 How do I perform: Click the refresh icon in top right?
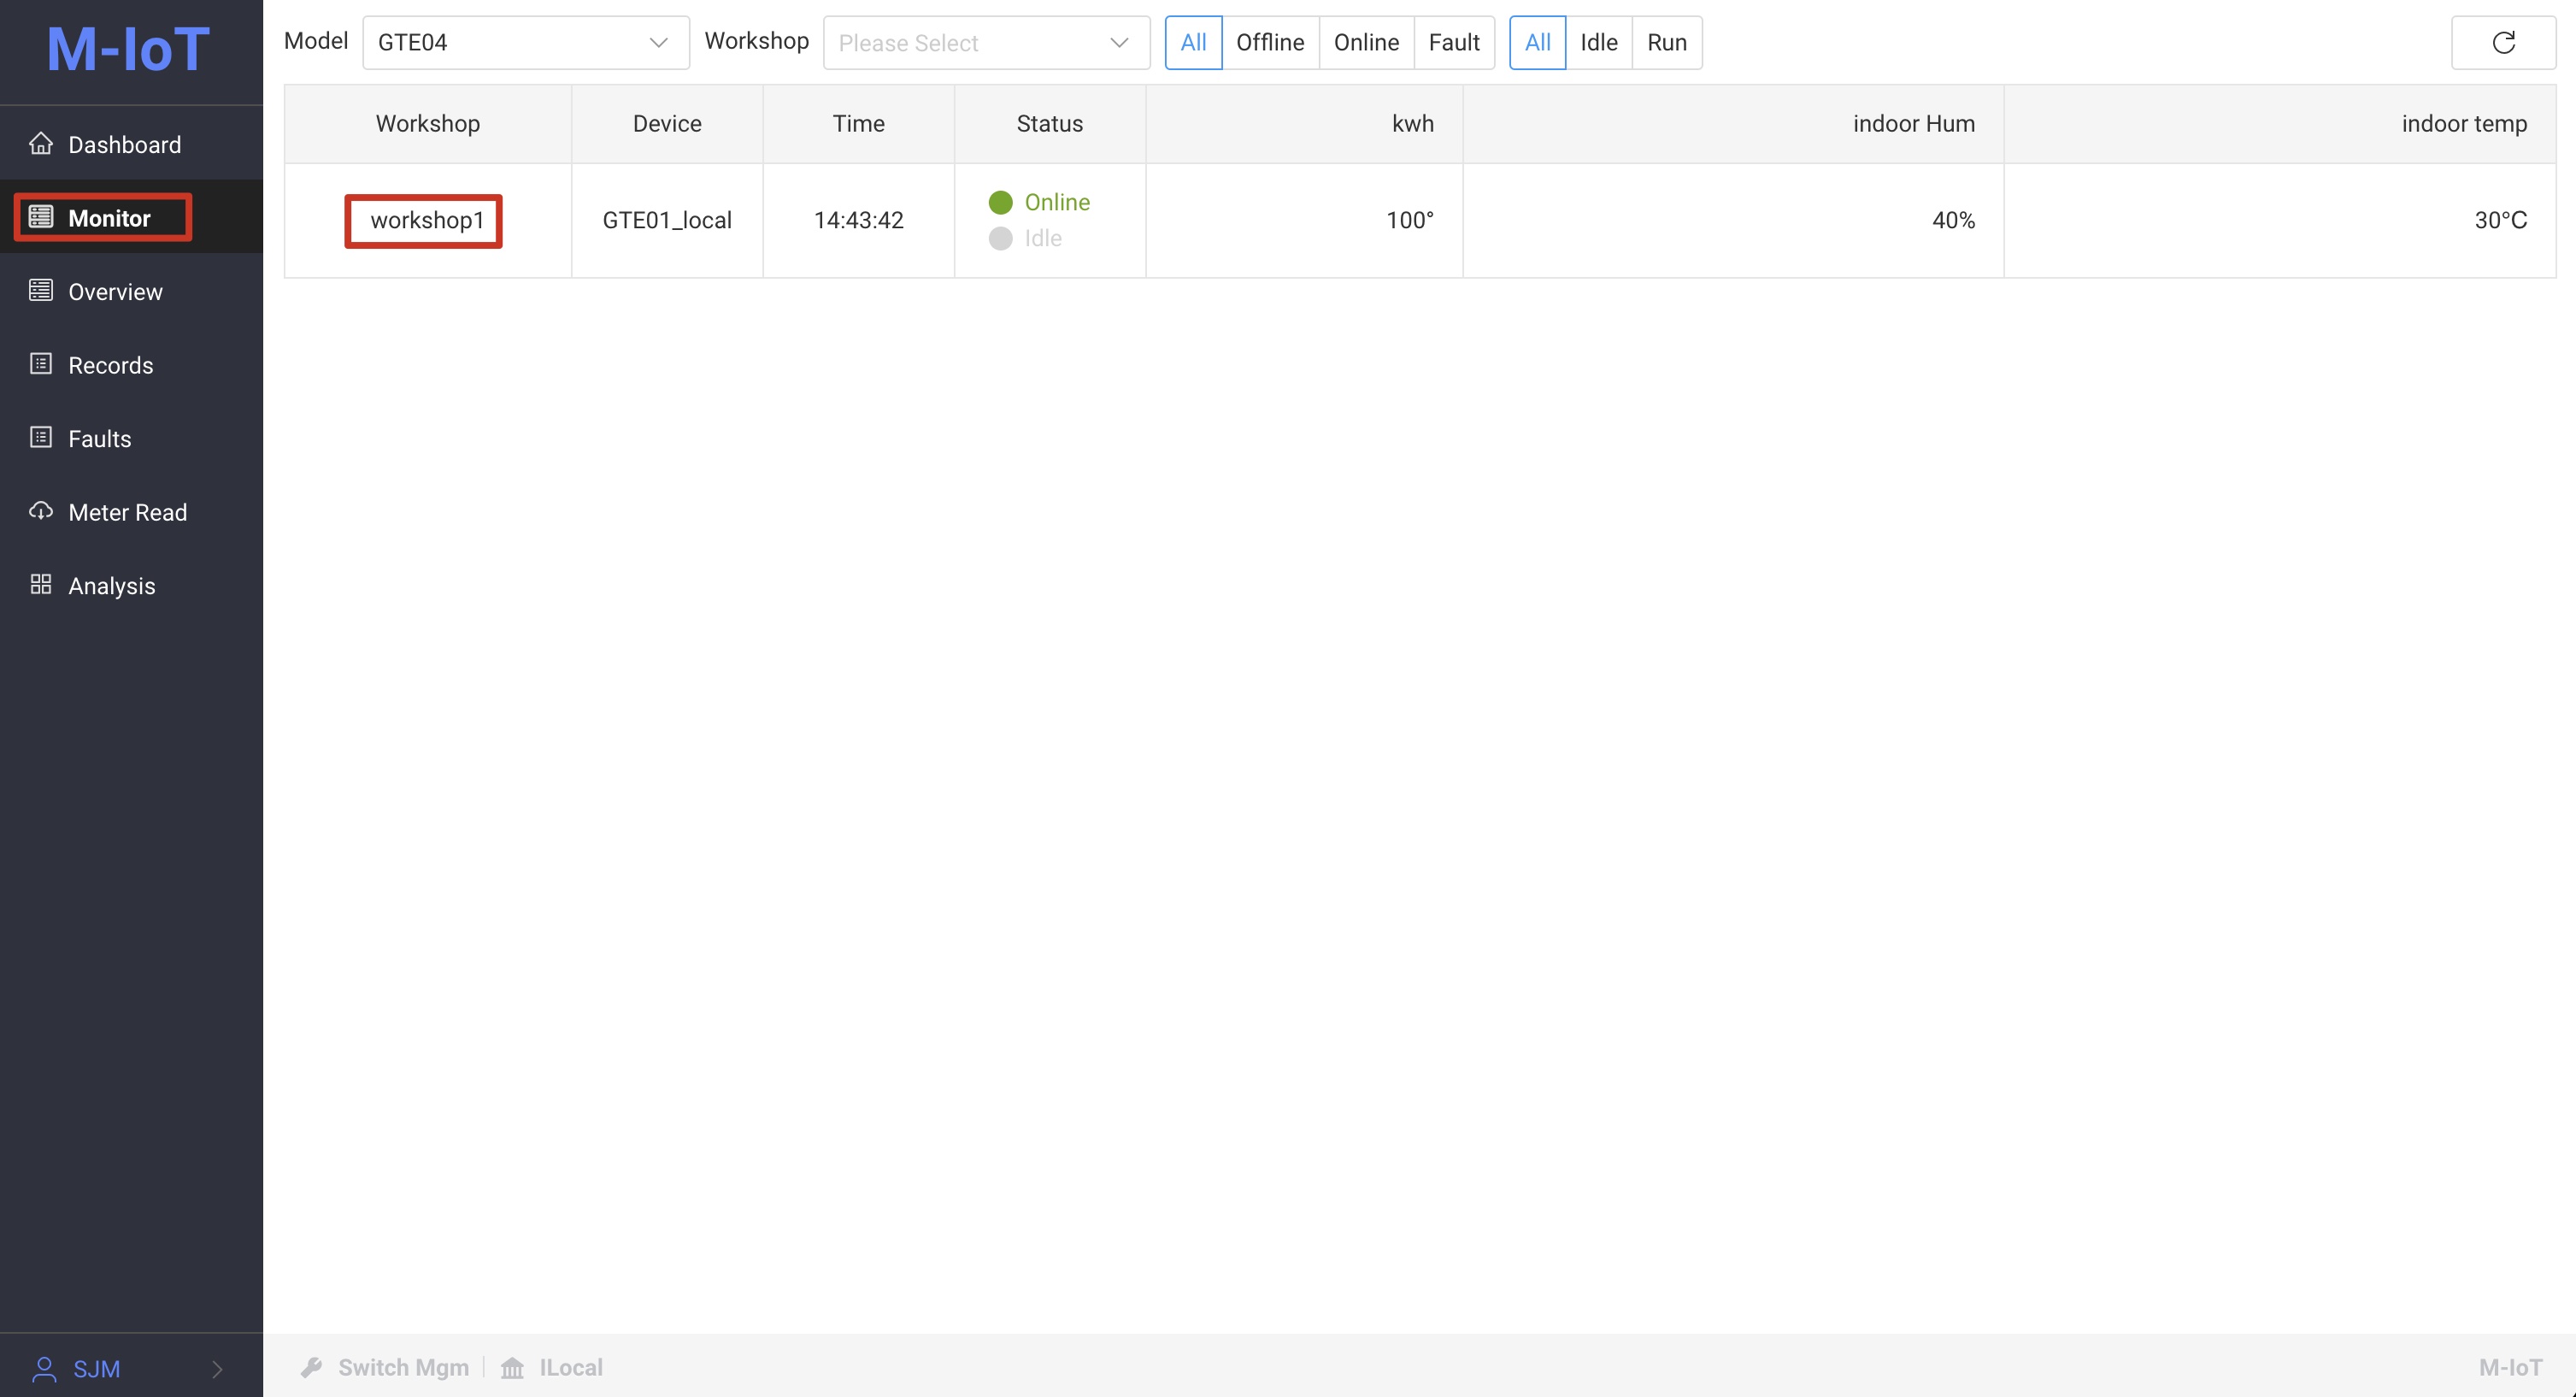point(2502,41)
